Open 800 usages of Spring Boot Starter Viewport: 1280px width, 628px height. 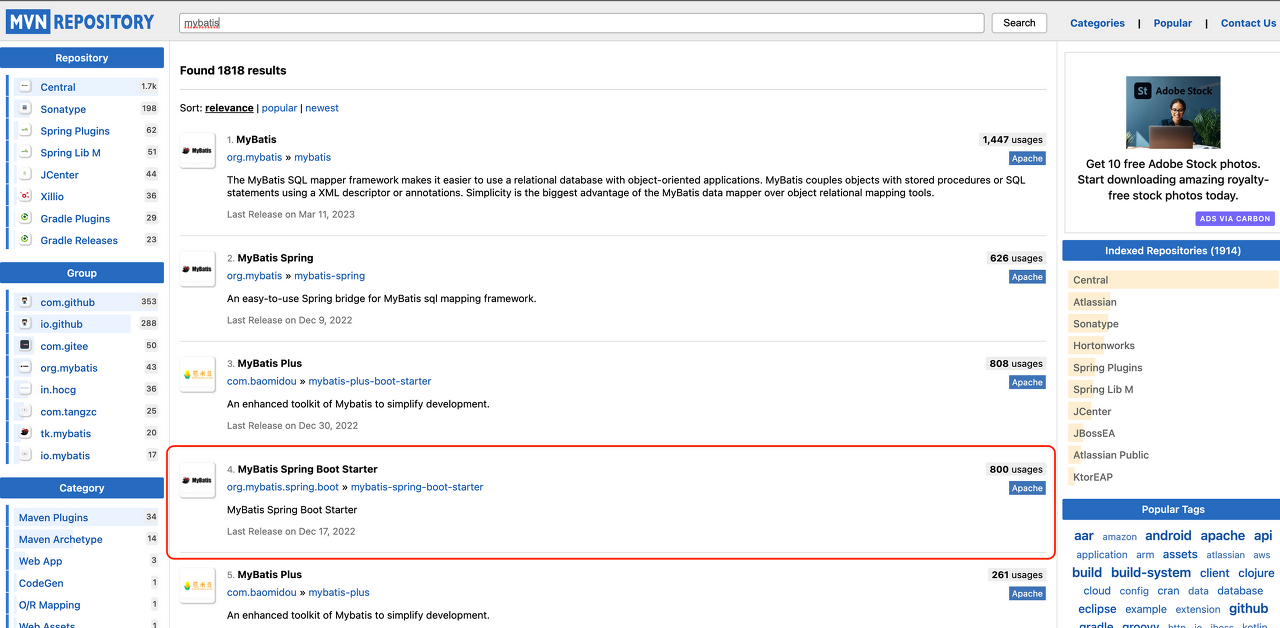point(1016,469)
